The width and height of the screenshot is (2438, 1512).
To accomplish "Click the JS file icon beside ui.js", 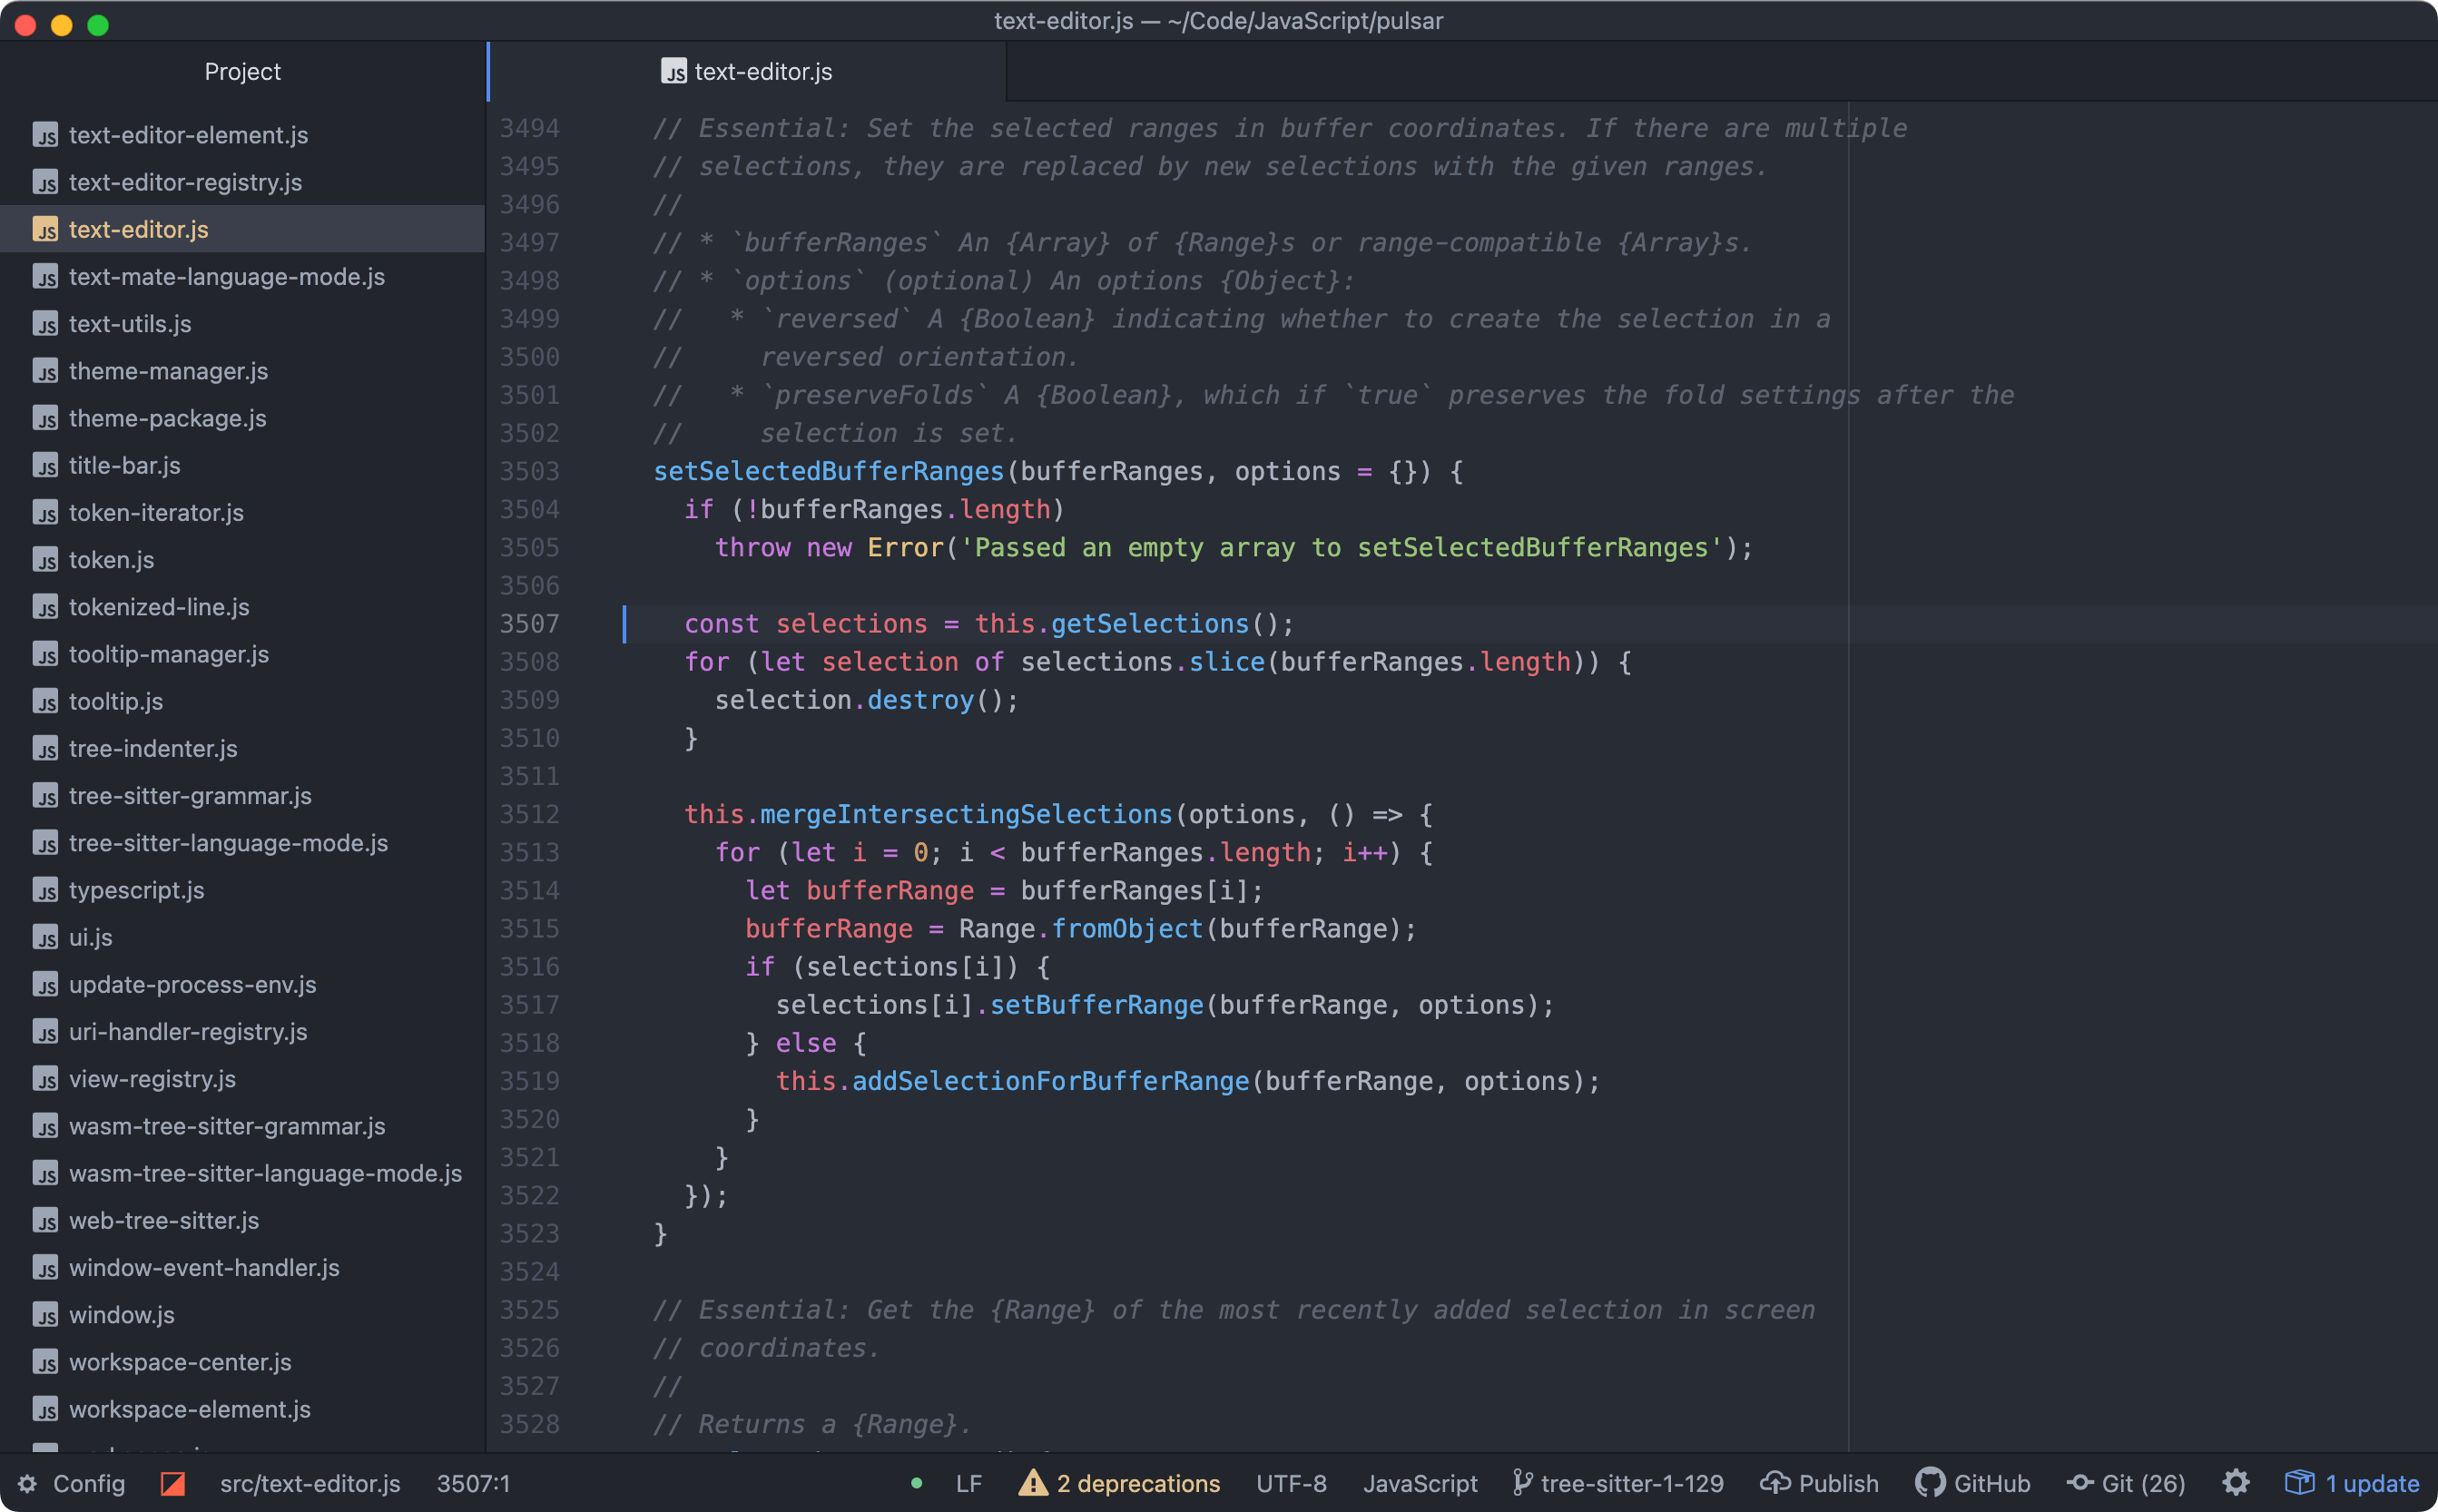I will (x=45, y=938).
